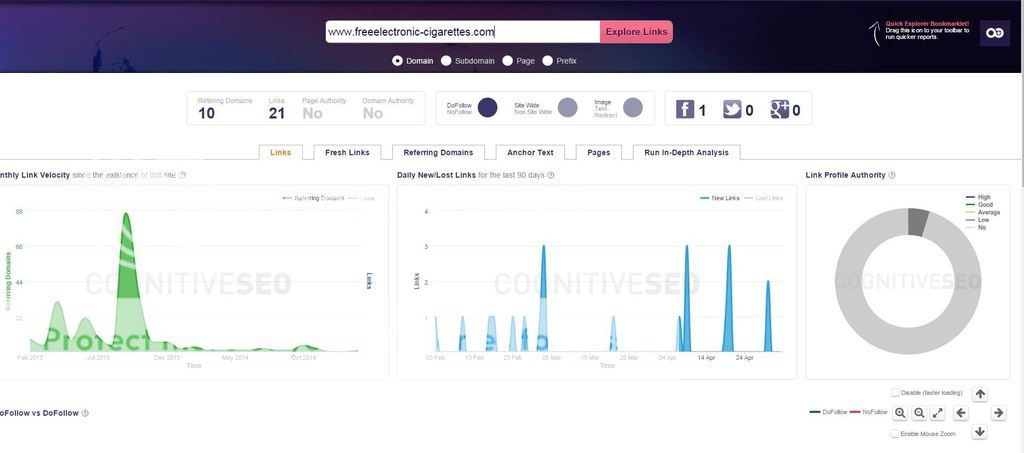Click the zoom out magnifier icon
The height and width of the screenshot is (453, 1024).
[x=919, y=413]
